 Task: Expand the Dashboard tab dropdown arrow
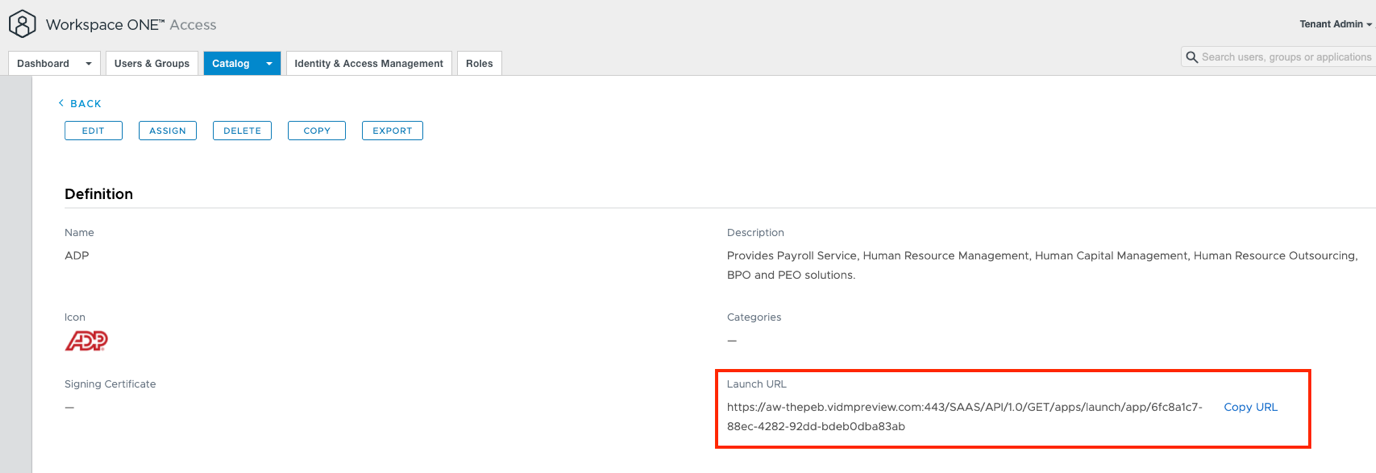88,64
